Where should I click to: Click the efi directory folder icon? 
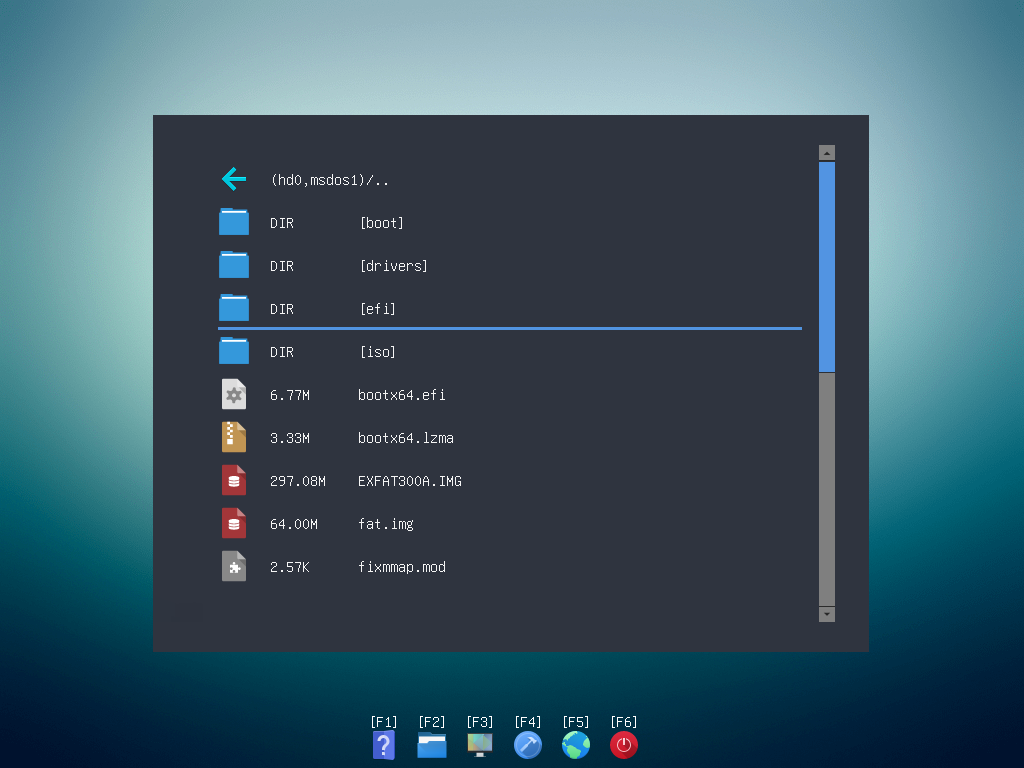click(234, 308)
